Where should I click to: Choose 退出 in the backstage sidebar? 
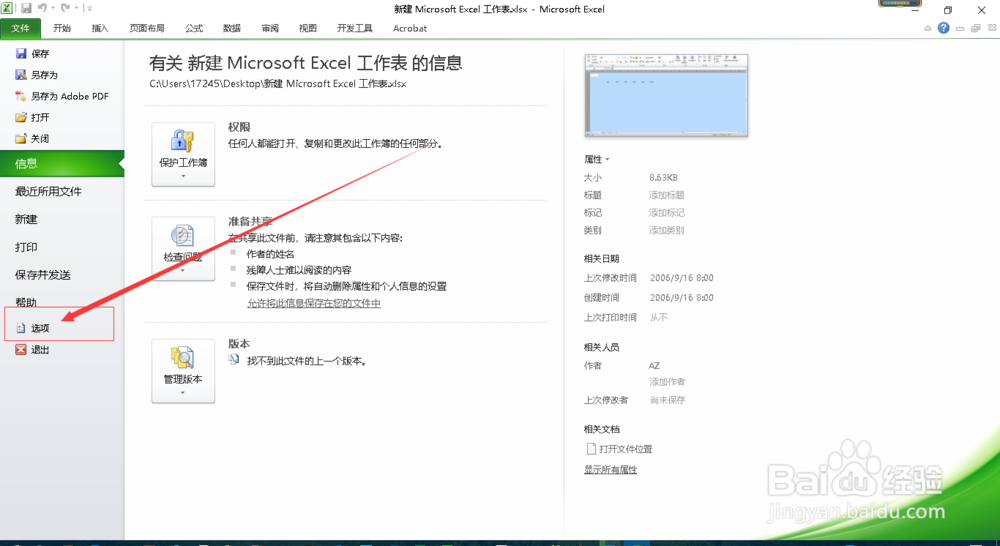[32, 350]
